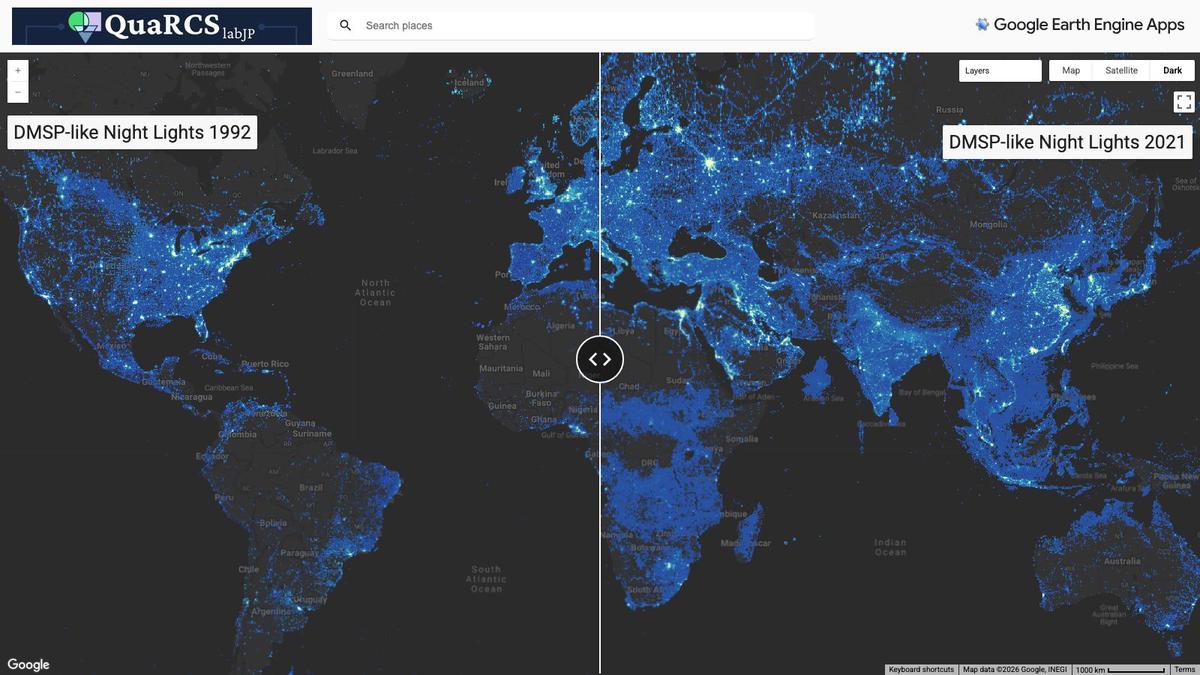
Task: Click the Australia country label
Action: pyautogui.click(x=1122, y=561)
